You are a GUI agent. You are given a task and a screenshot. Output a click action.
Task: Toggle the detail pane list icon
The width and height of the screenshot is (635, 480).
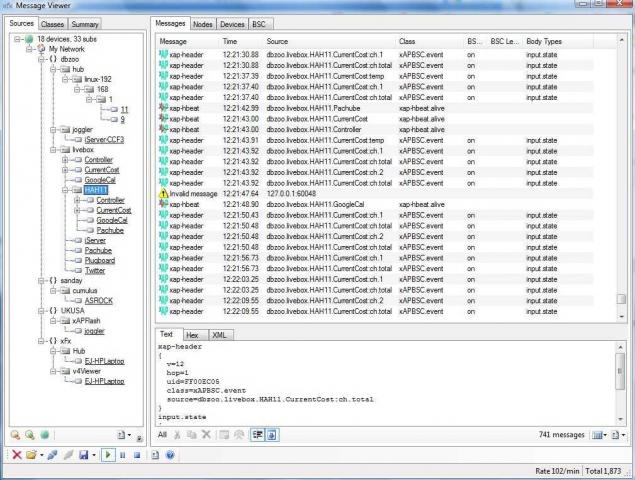(258, 435)
